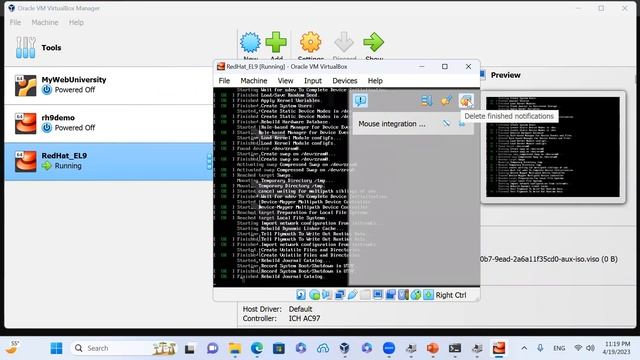
Task: Click mouse integration indicator in status bar
Action: pos(416,295)
